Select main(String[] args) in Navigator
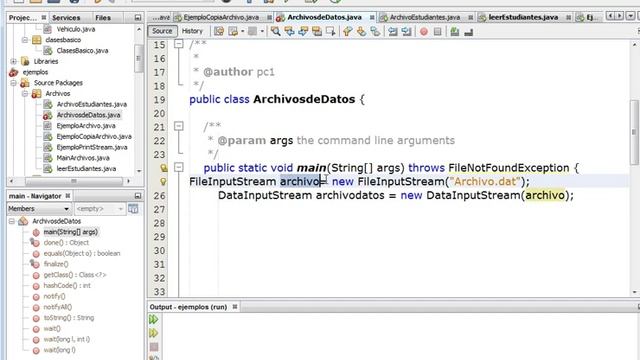 tap(71, 232)
